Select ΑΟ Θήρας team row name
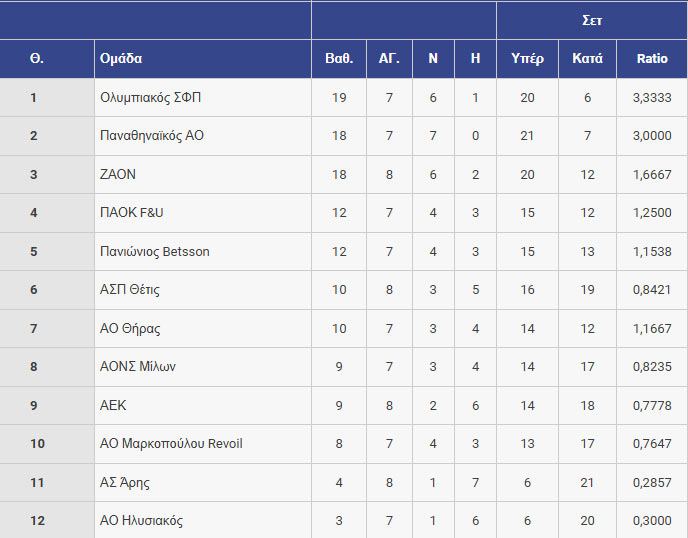 130,329
